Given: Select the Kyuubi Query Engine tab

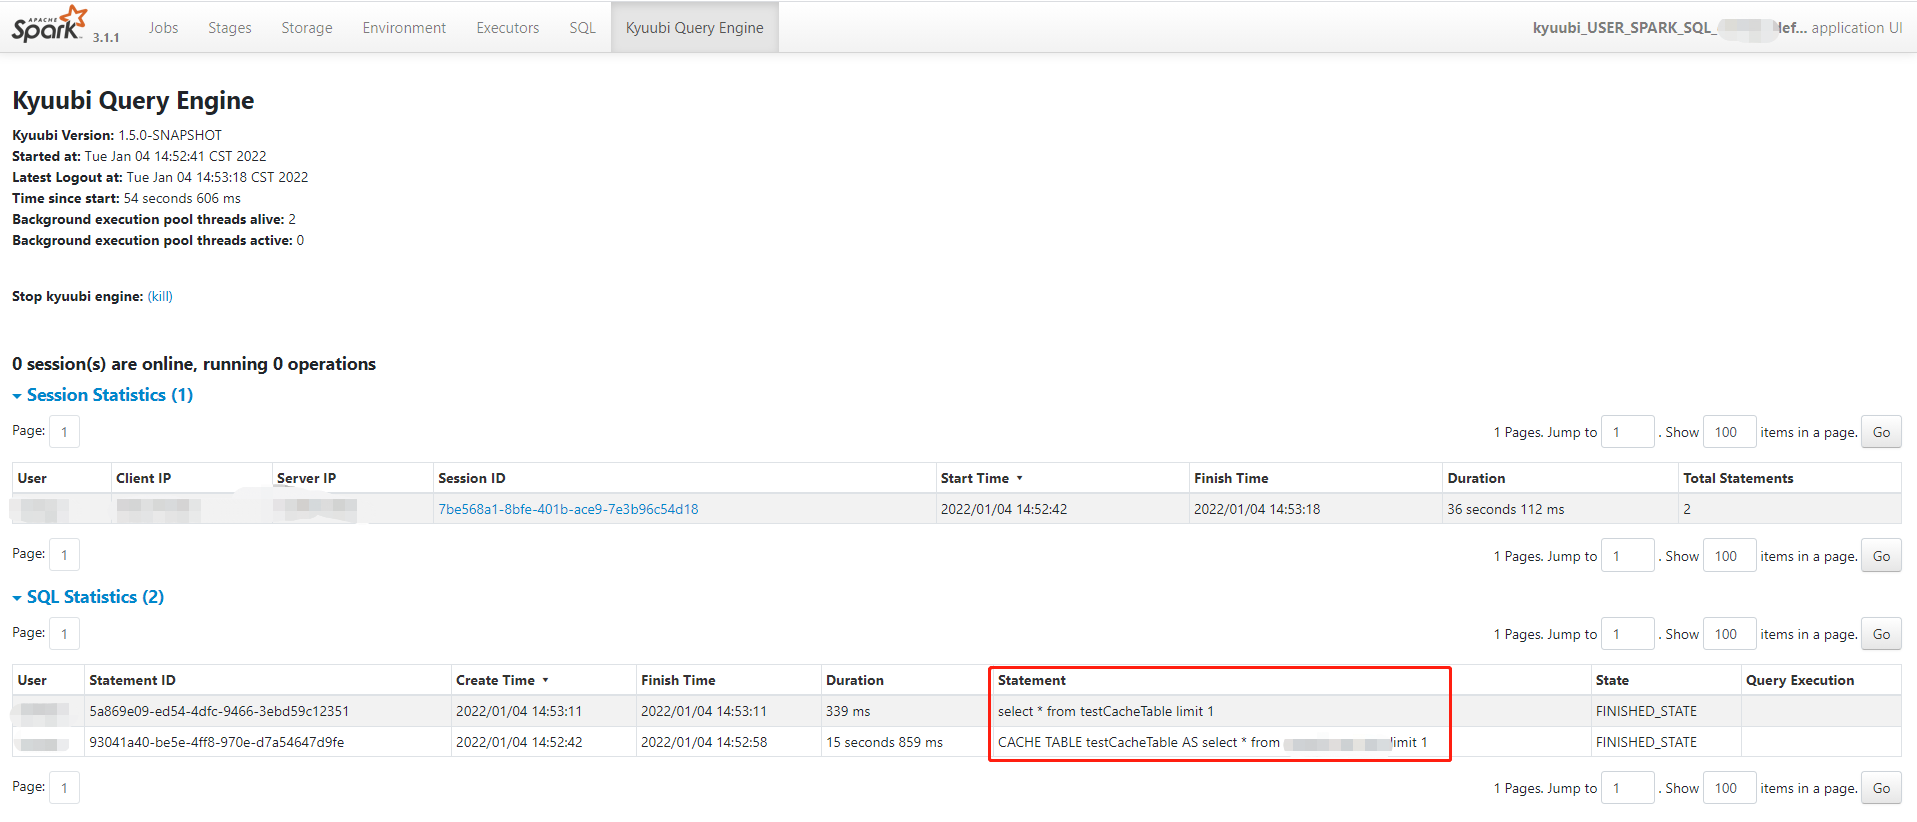Looking at the screenshot, I should point(695,28).
